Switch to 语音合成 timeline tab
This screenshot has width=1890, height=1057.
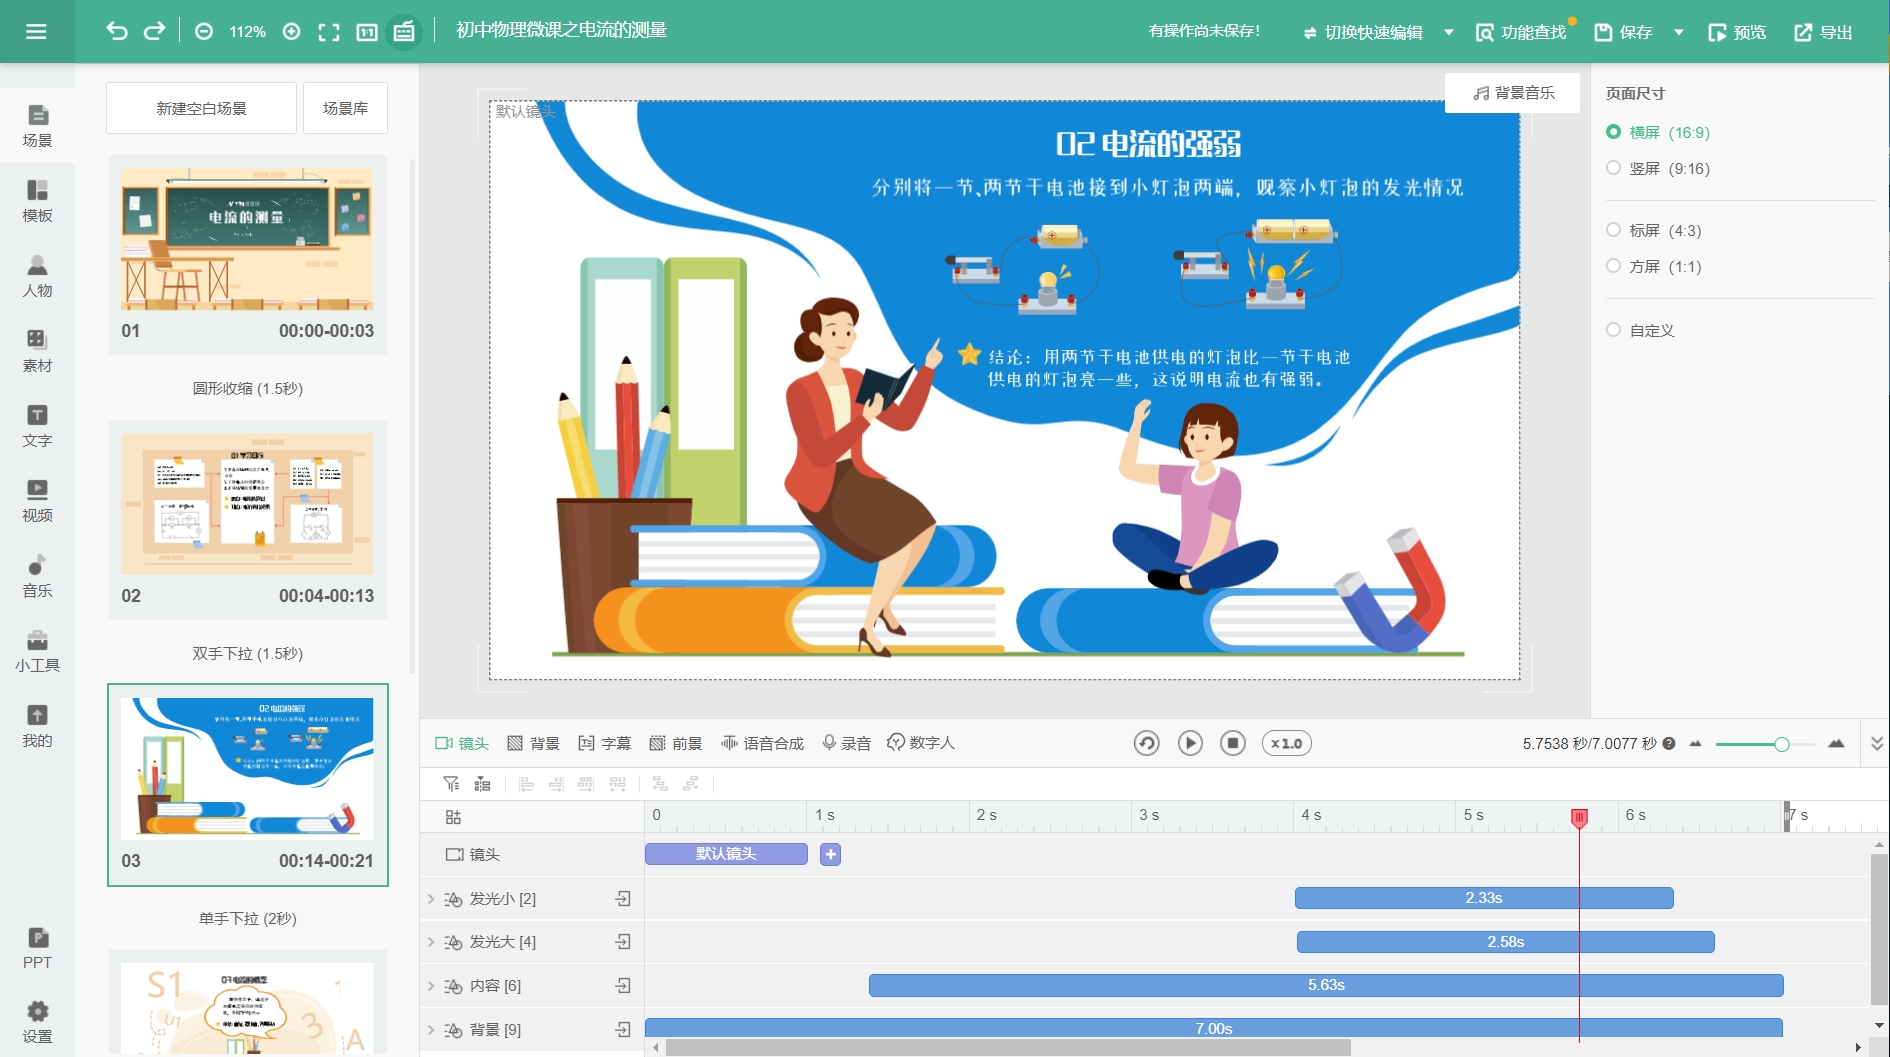point(763,743)
